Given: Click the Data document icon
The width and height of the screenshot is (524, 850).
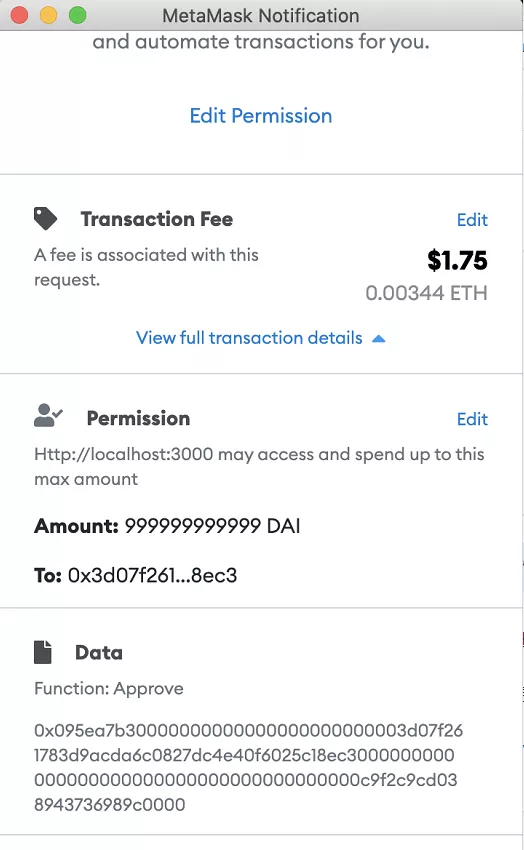Looking at the screenshot, I should [x=43, y=652].
